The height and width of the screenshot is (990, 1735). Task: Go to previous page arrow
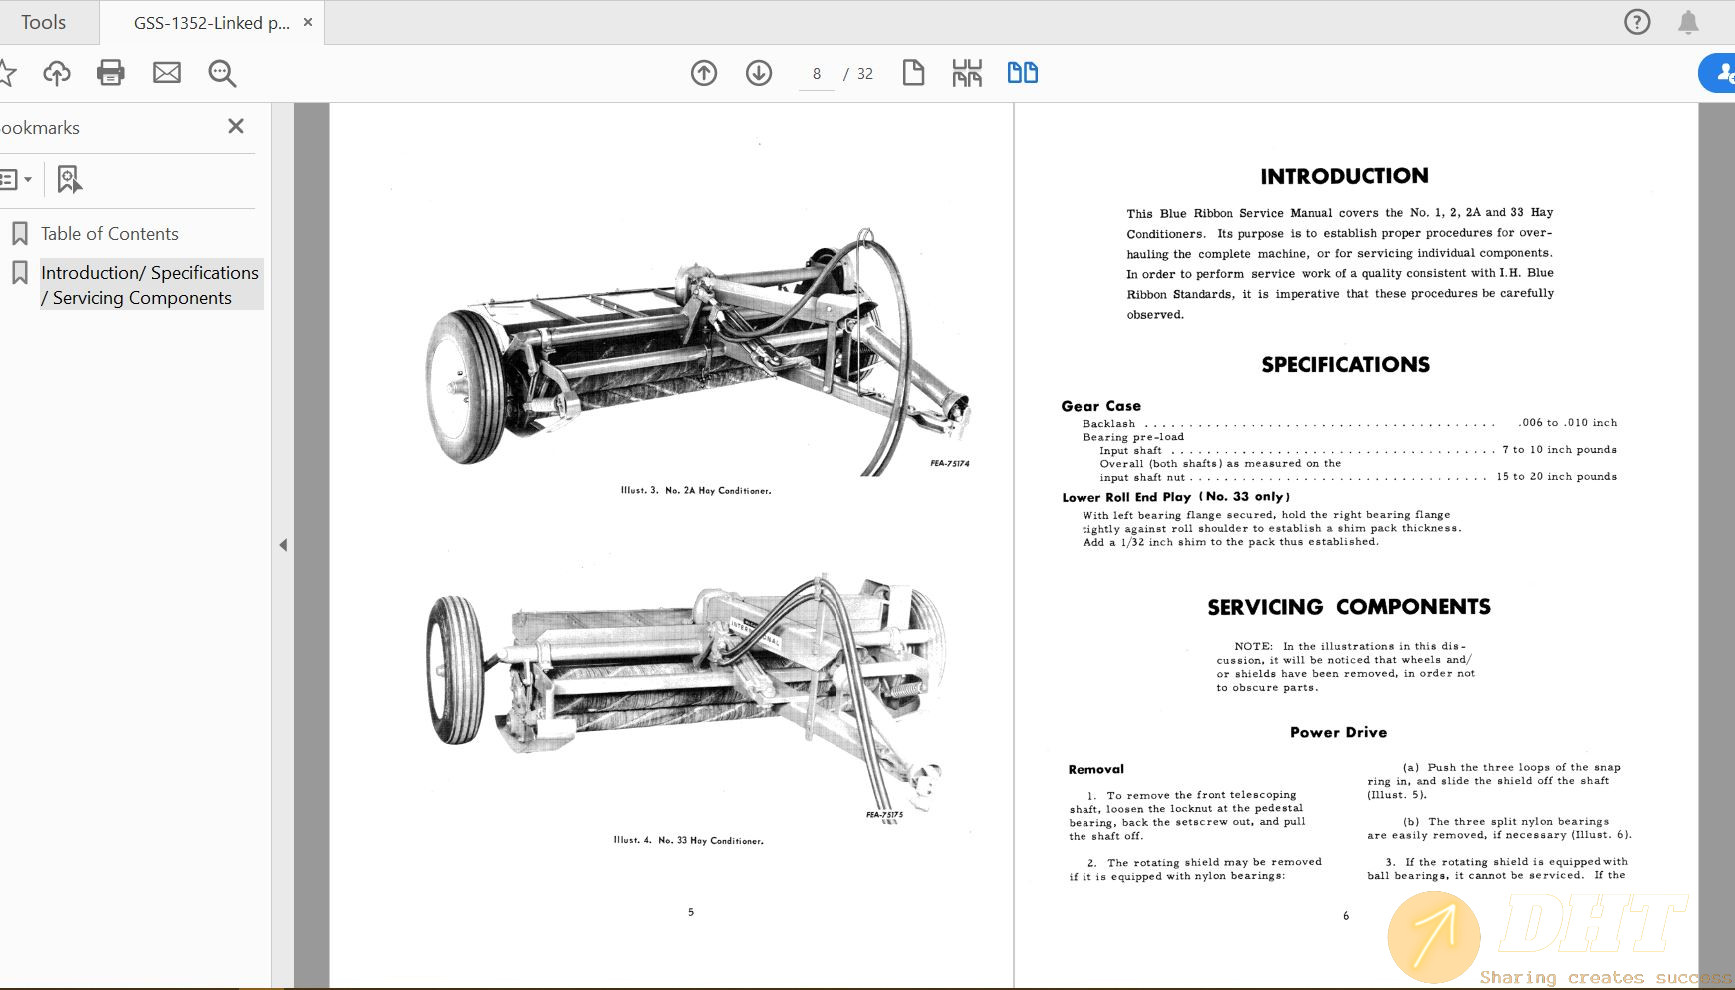click(704, 73)
